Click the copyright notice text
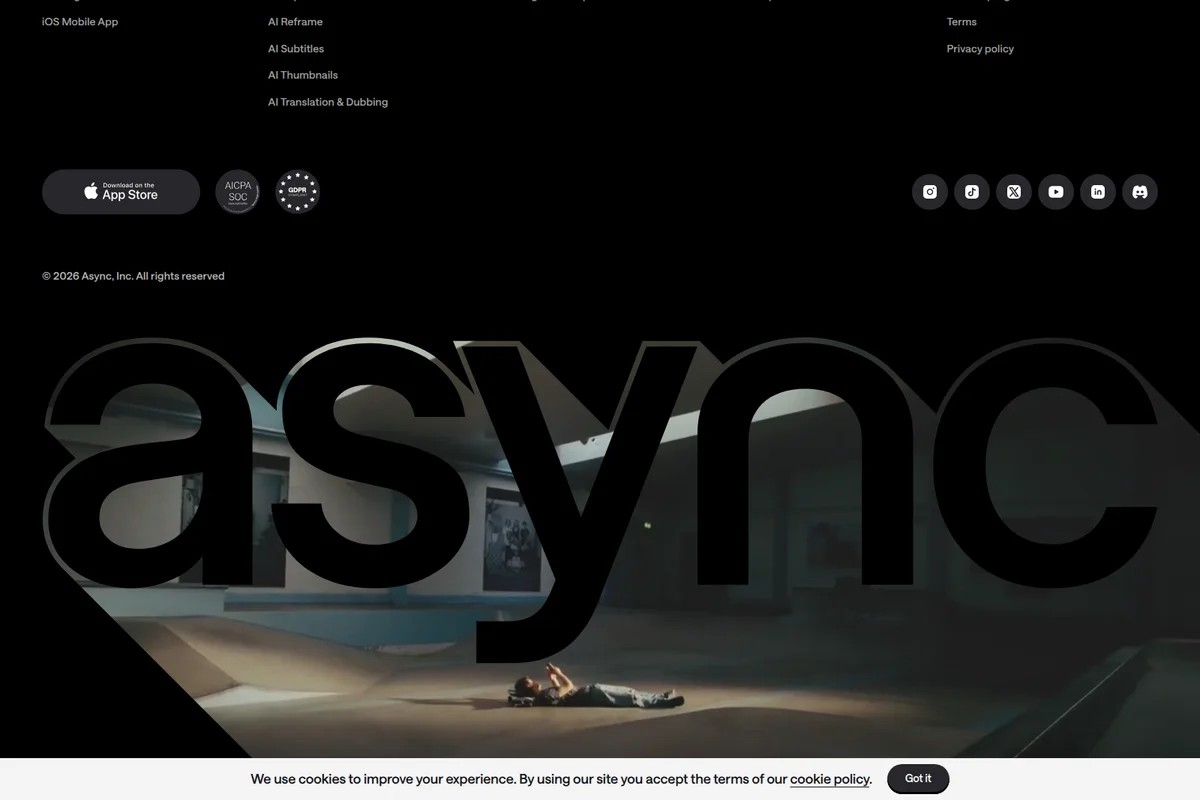Image resolution: width=1200 pixels, height=800 pixels. click(132, 275)
